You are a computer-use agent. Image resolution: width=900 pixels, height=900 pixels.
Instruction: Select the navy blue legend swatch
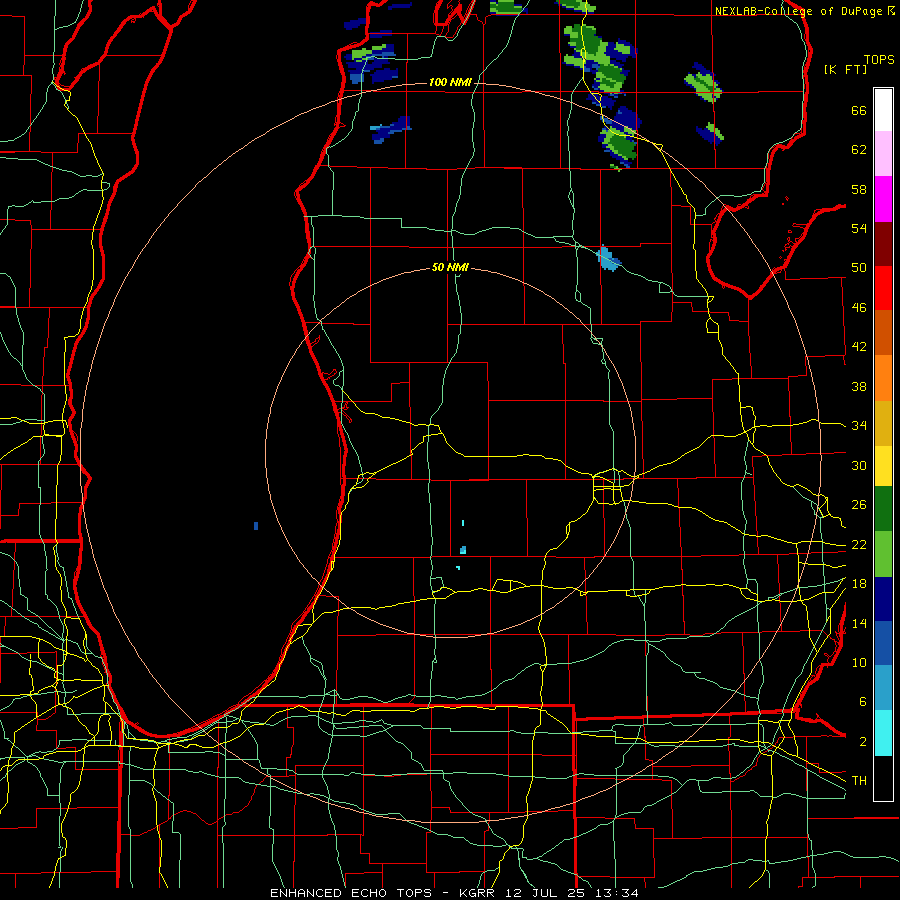pyautogui.click(x=883, y=599)
